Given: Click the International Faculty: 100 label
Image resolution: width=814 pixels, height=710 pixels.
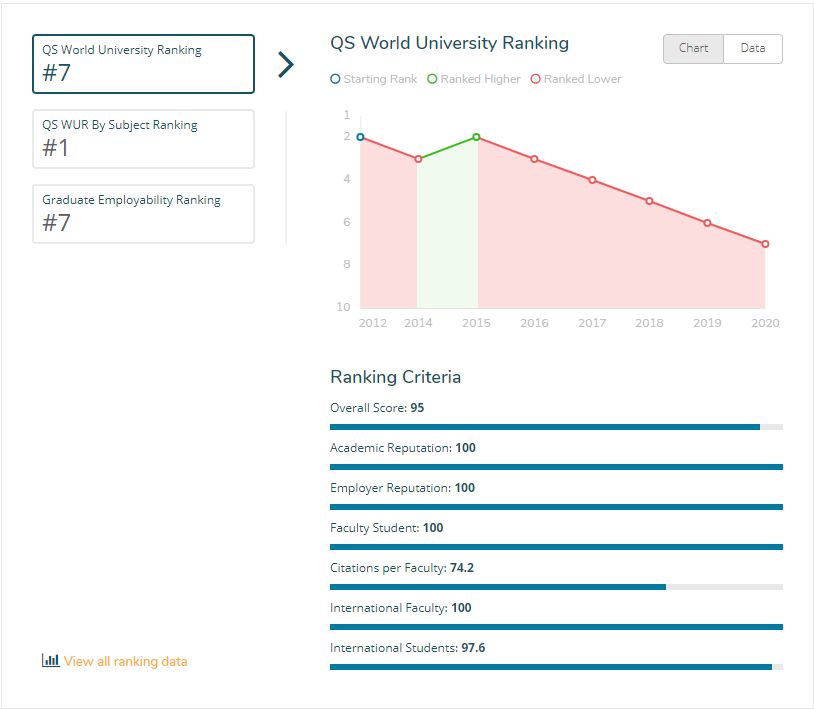Looking at the screenshot, I should tap(401, 608).
